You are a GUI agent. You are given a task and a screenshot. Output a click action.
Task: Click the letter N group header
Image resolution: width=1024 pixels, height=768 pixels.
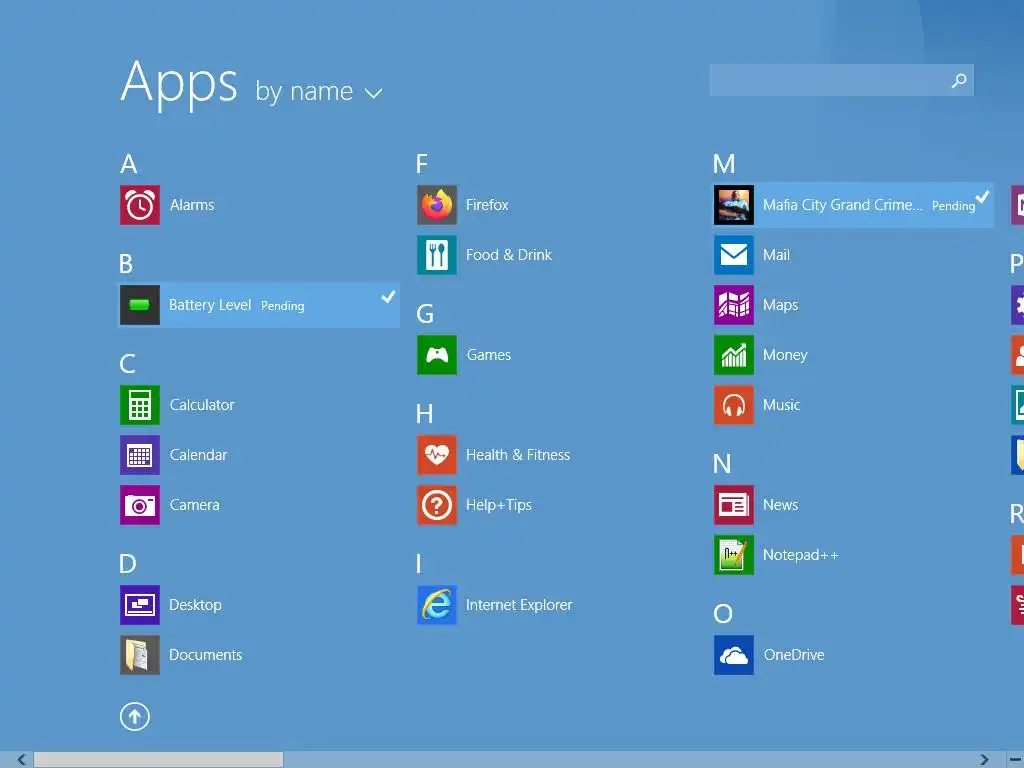[722, 464]
